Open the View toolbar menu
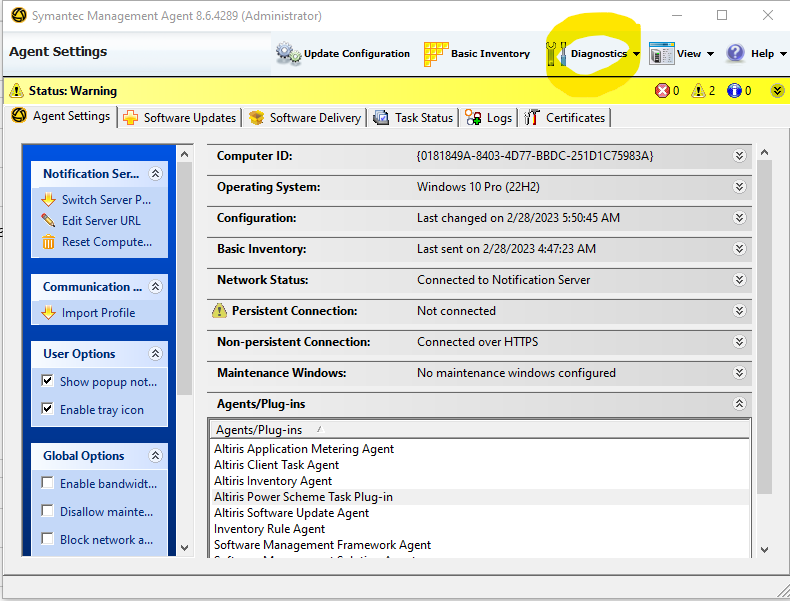 click(x=681, y=54)
